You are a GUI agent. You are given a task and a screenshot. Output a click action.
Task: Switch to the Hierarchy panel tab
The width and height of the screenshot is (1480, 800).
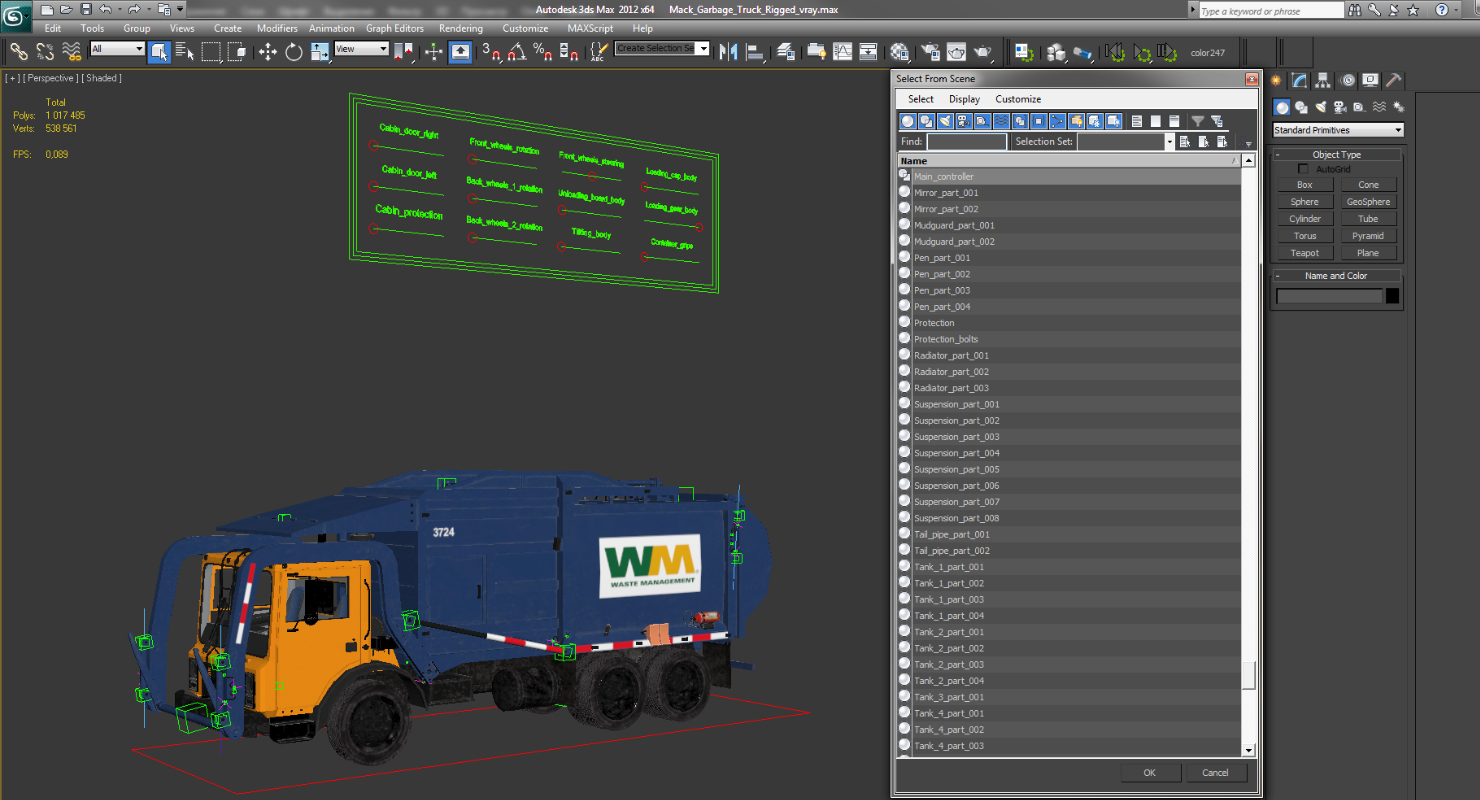1323,81
